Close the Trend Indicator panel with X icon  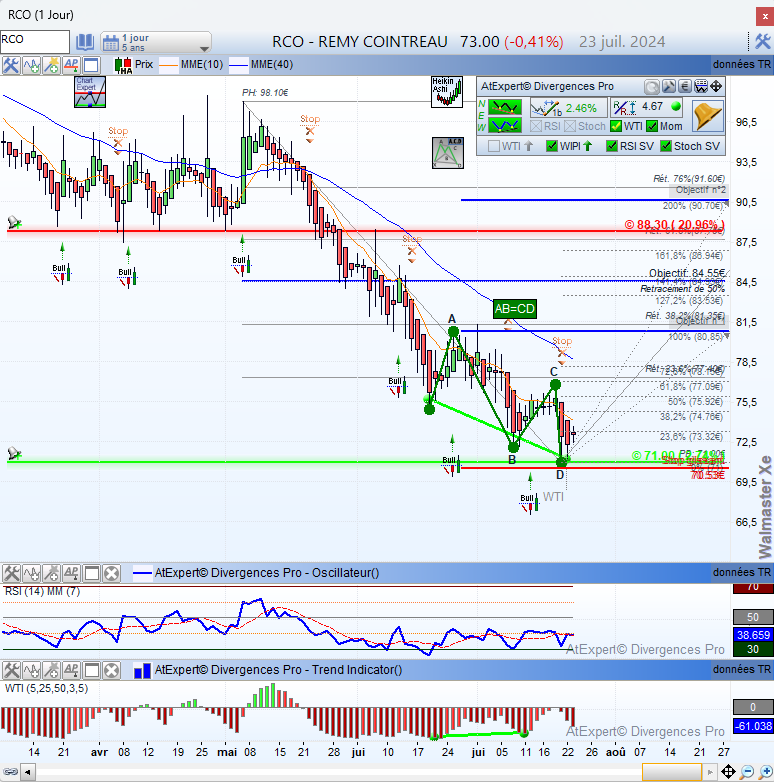111,670
